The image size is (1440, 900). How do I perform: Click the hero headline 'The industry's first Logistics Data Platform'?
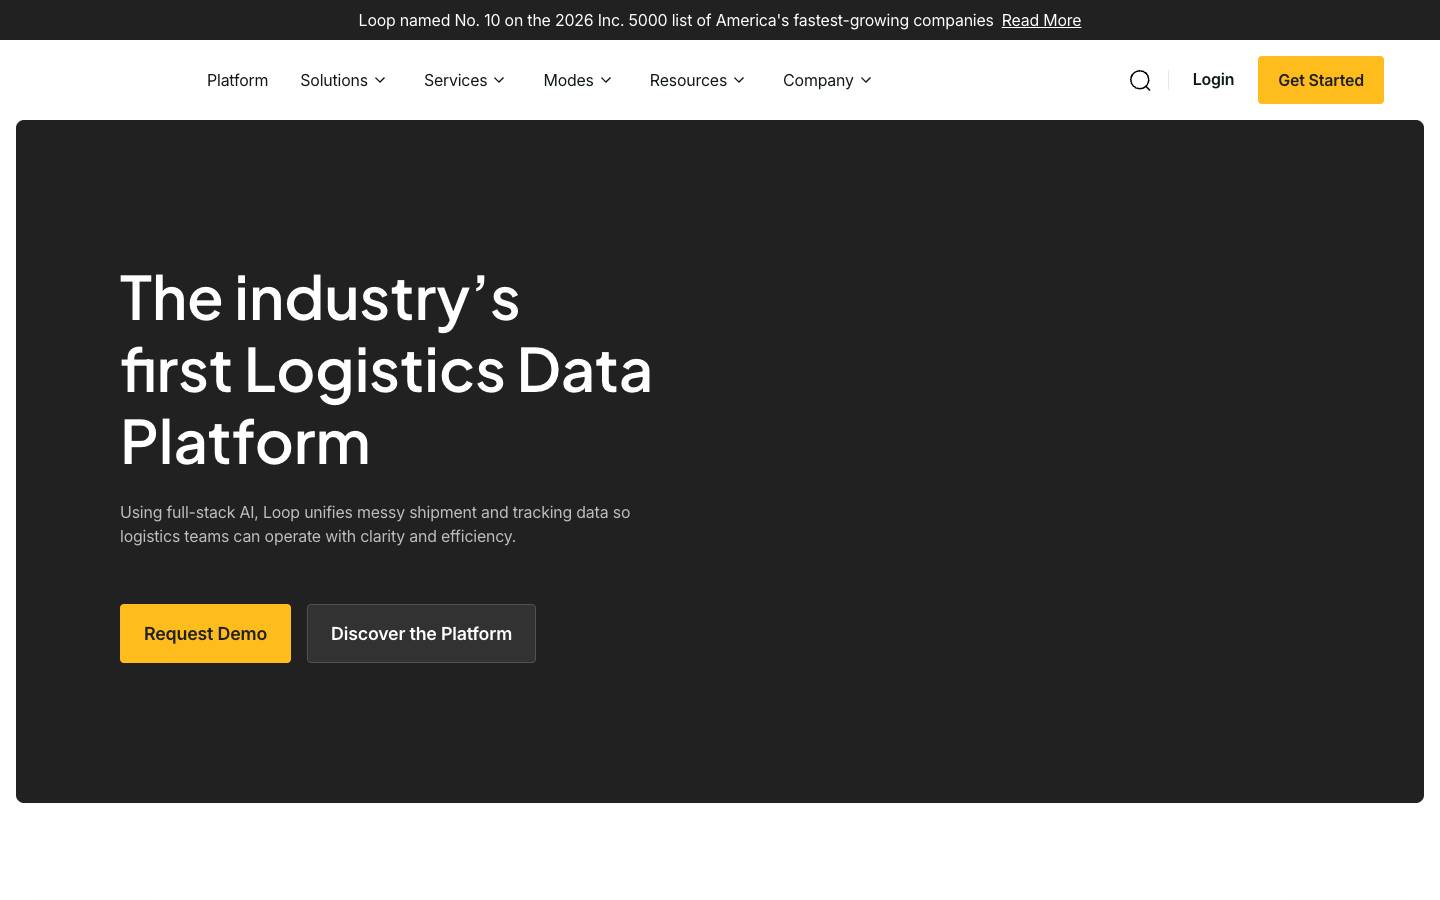(386, 369)
